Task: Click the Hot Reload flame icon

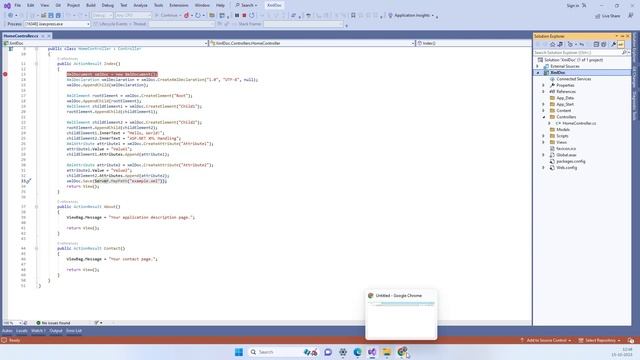Action: pos(187,15)
